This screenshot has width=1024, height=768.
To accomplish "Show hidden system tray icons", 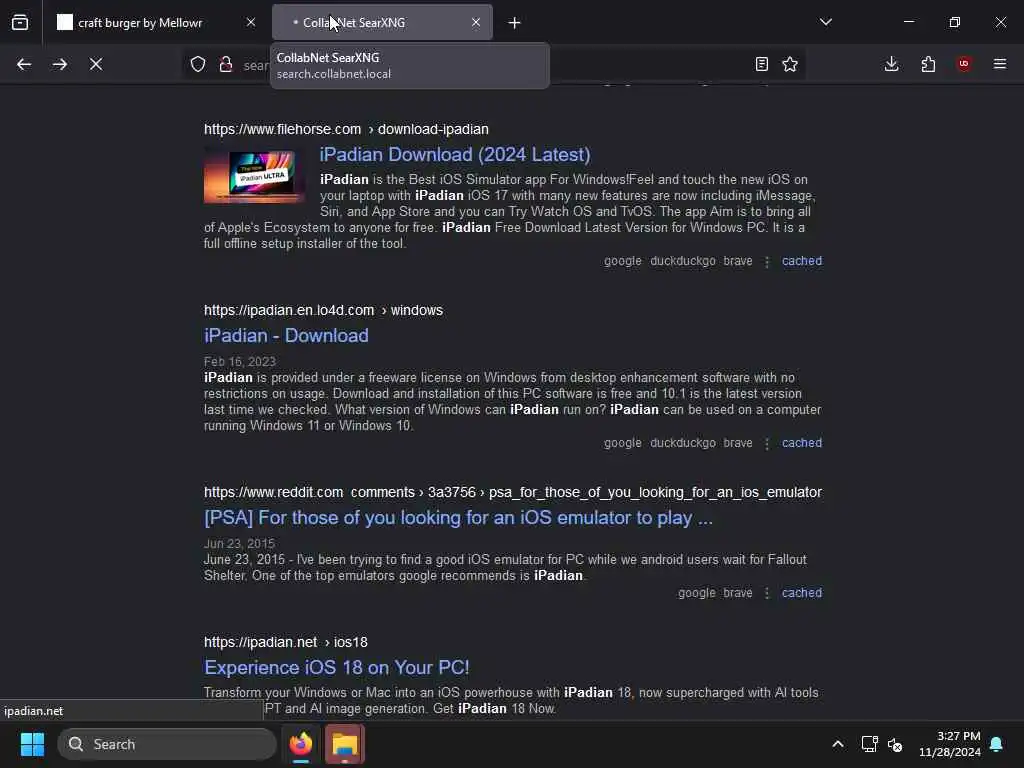I will coord(838,744).
